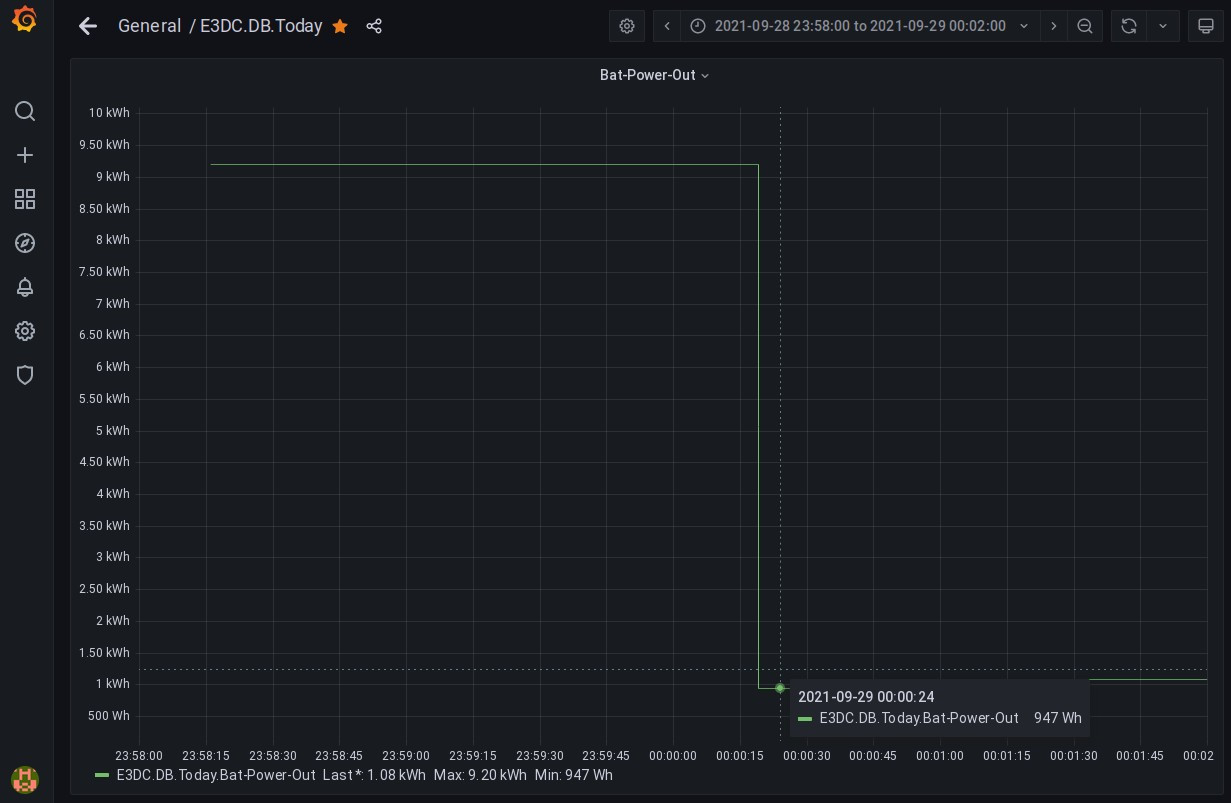Open the Explore compass icon

[x=25, y=243]
